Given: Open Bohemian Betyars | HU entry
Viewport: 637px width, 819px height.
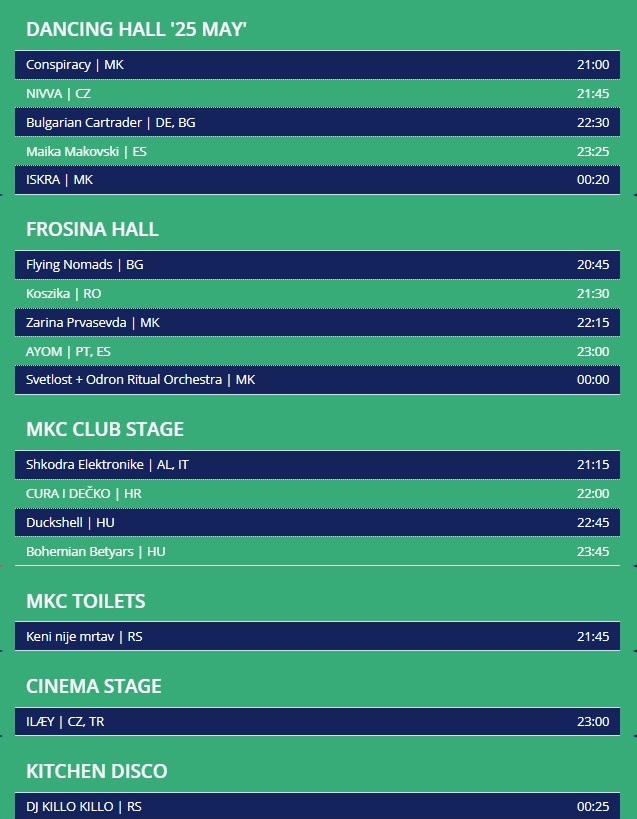Looking at the screenshot, I should (x=317, y=552).
